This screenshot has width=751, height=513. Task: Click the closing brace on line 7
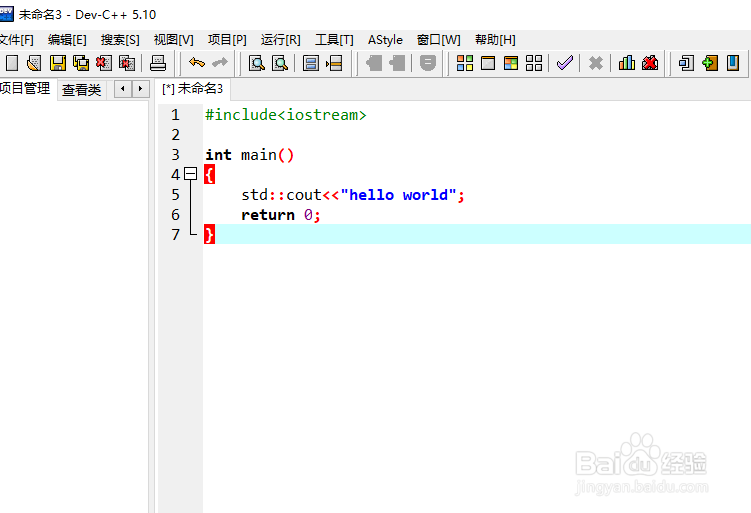click(x=209, y=234)
